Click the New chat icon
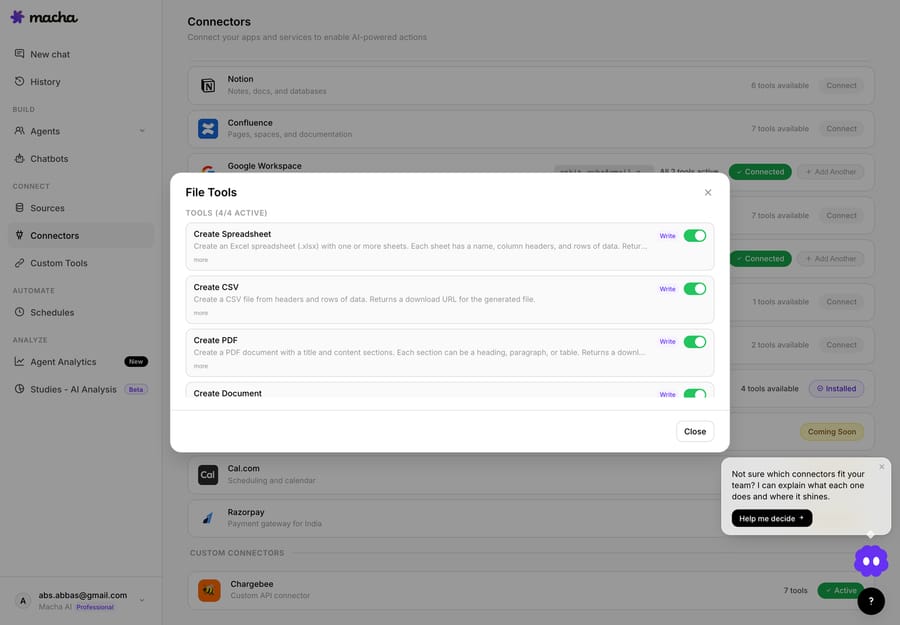 pos(20,54)
